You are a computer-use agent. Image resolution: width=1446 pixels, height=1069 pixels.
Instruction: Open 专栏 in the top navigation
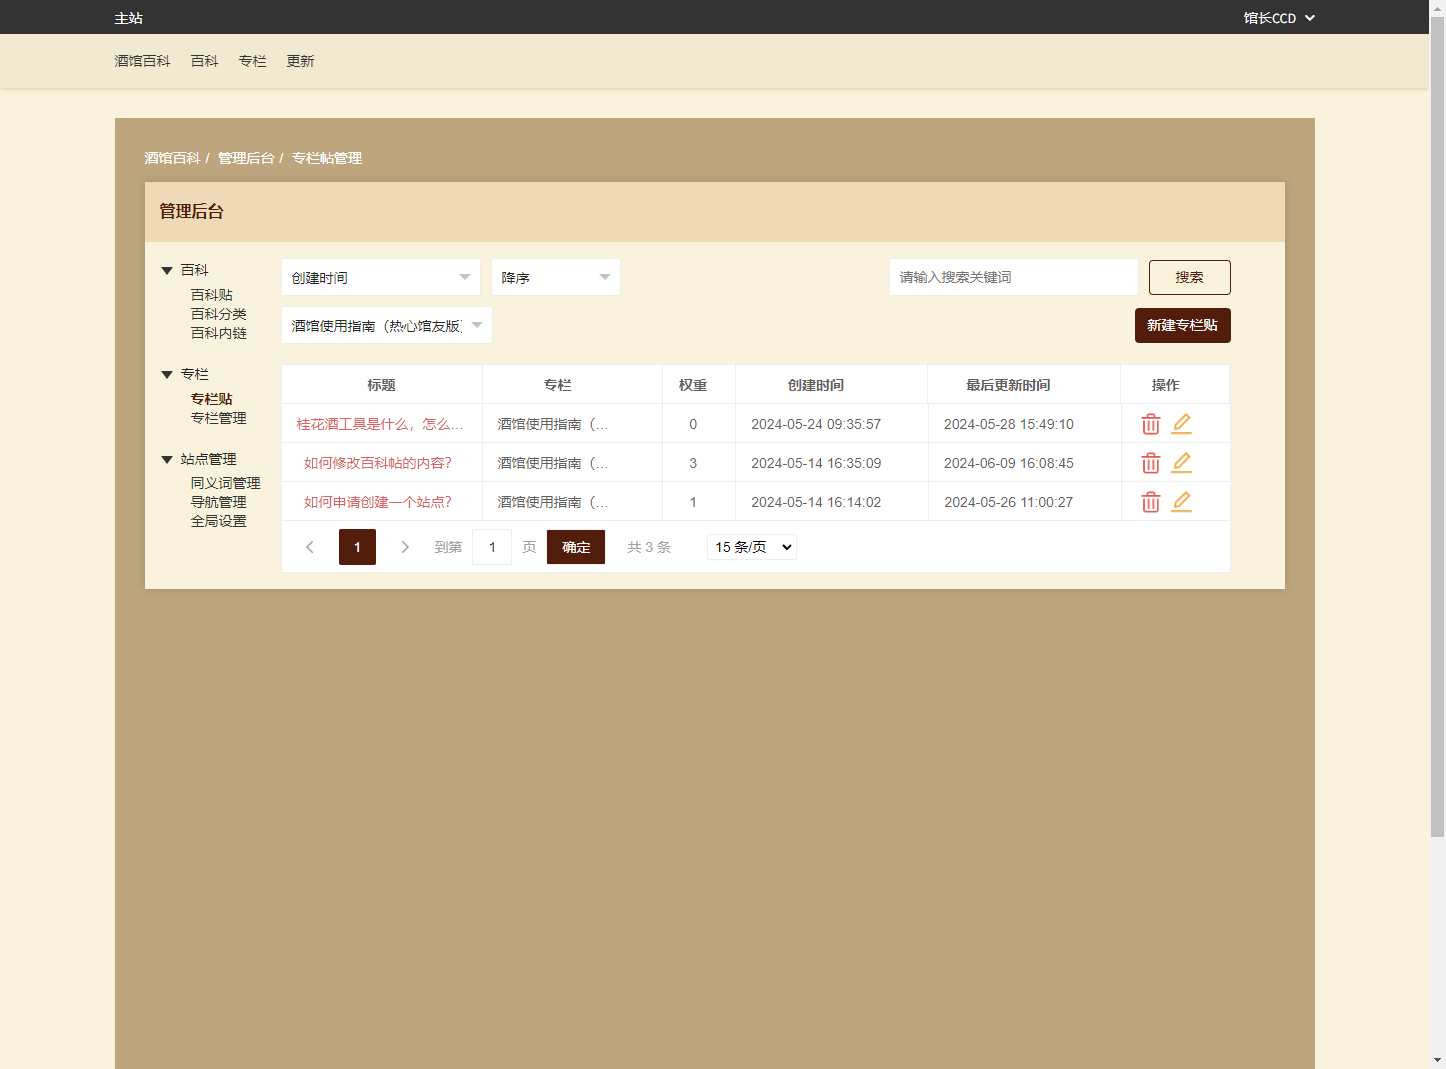(252, 61)
